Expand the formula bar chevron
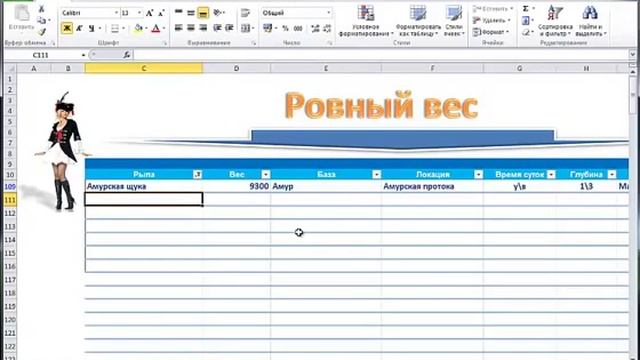This screenshot has height=360, width=640. click(632, 54)
